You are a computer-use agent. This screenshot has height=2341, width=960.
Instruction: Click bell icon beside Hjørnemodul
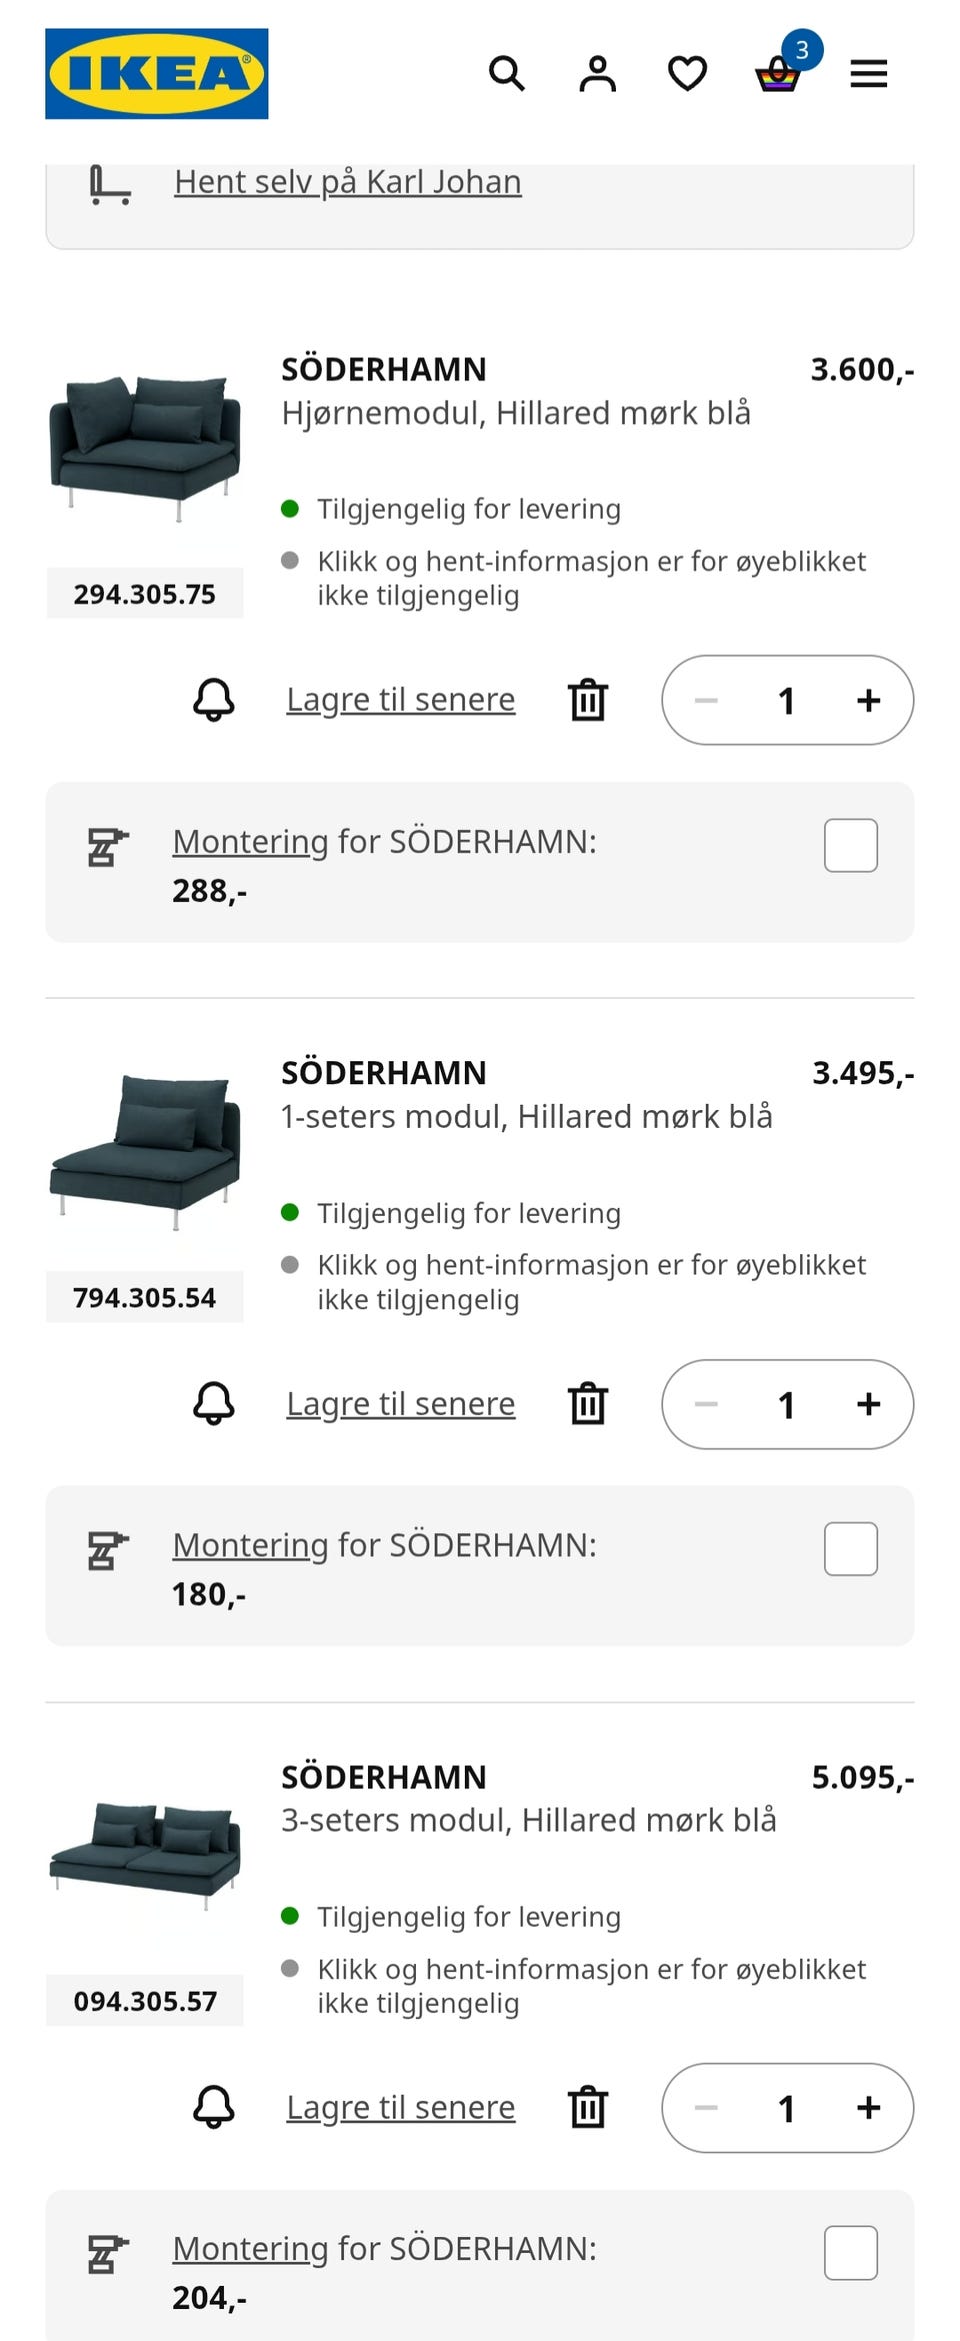[213, 700]
